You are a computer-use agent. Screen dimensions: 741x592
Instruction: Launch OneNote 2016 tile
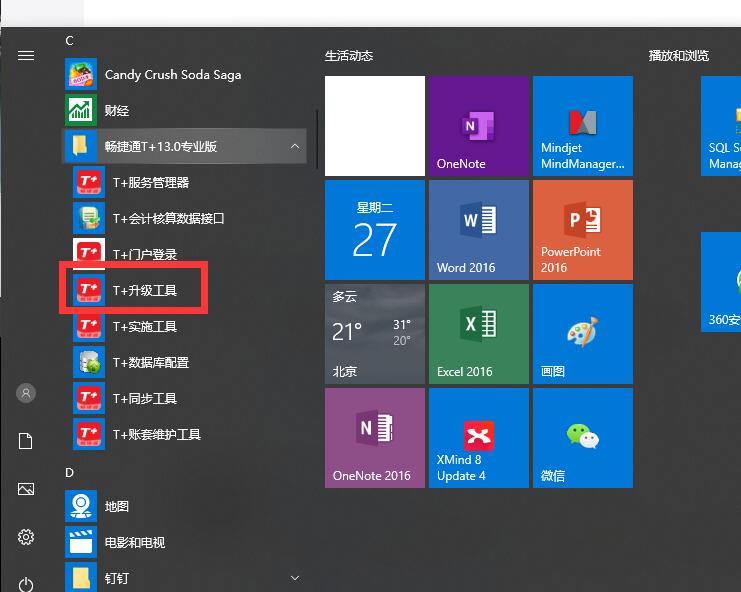point(375,438)
